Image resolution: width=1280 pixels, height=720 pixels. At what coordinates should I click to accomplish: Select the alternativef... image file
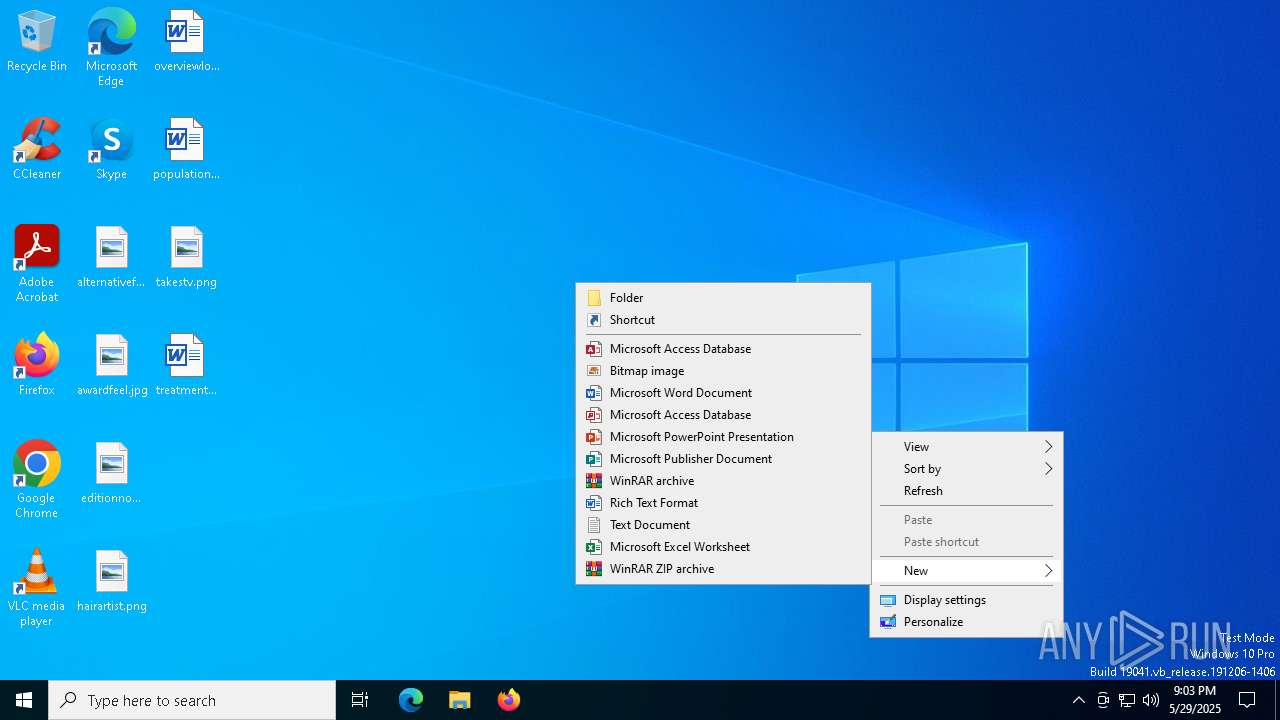point(111,258)
